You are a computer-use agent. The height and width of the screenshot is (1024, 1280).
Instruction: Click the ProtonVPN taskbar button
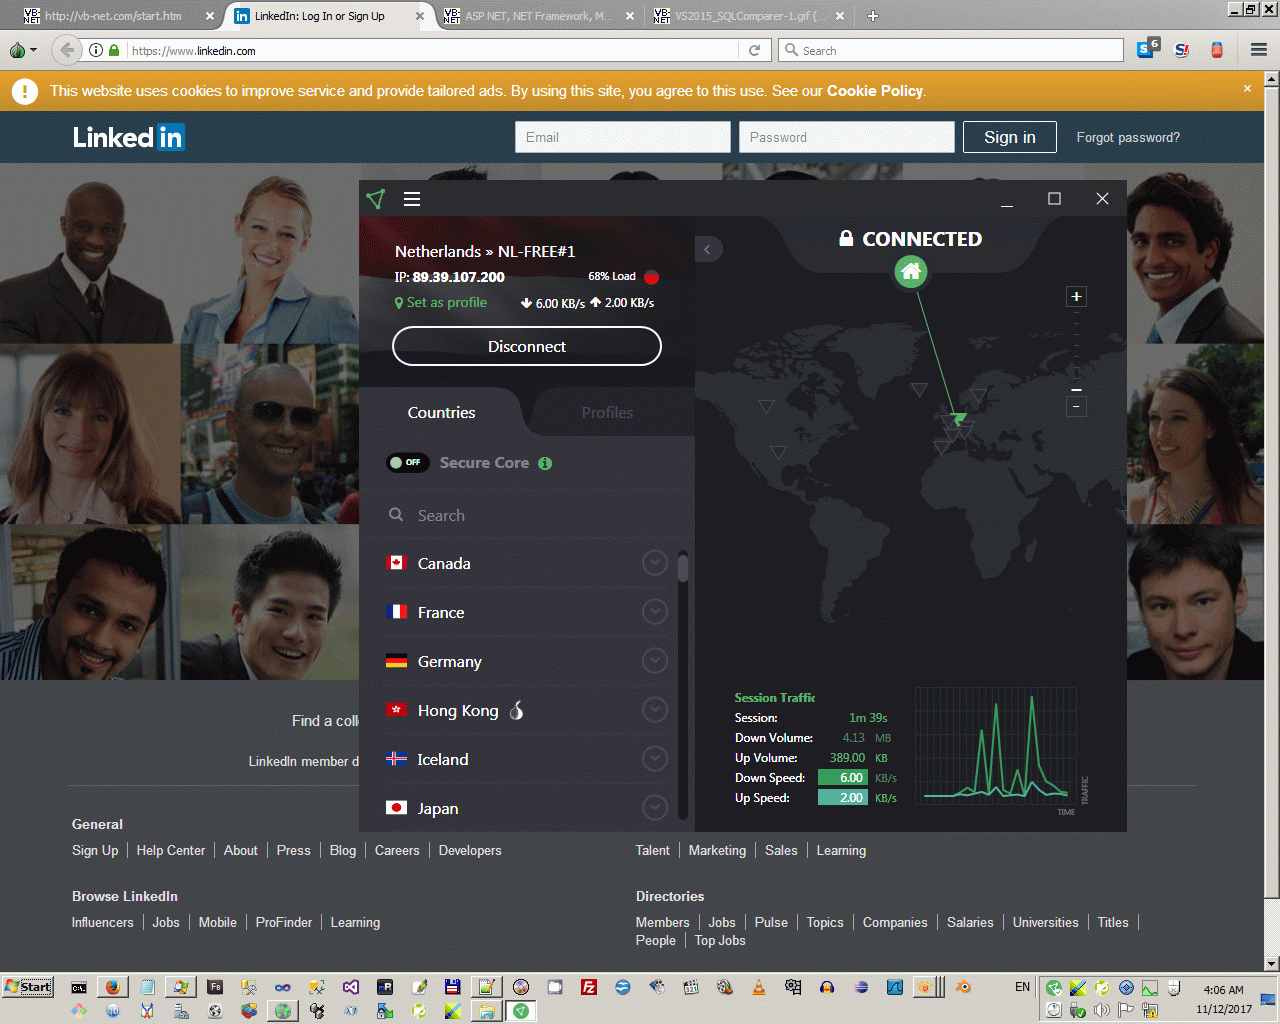click(520, 1011)
